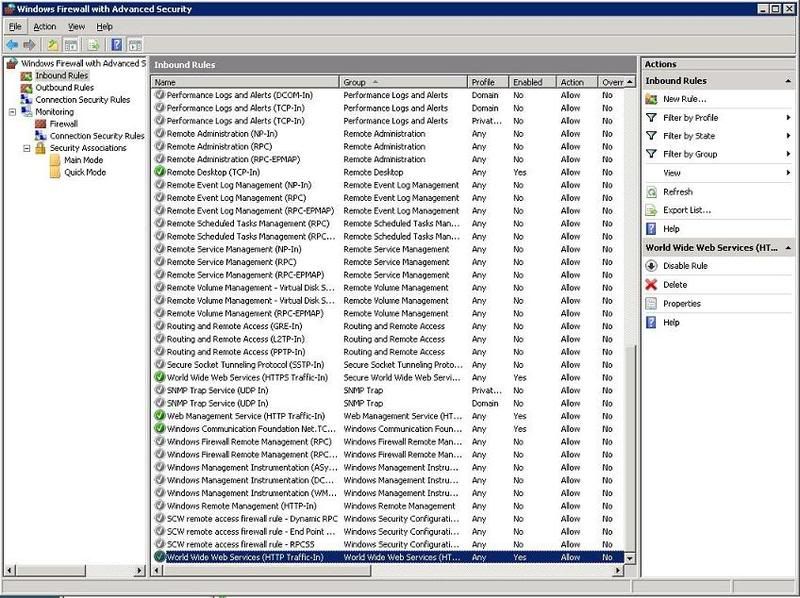Screen dimensions: 800x598
Task: Click the Main Mode folder icon
Action: click(x=55, y=160)
